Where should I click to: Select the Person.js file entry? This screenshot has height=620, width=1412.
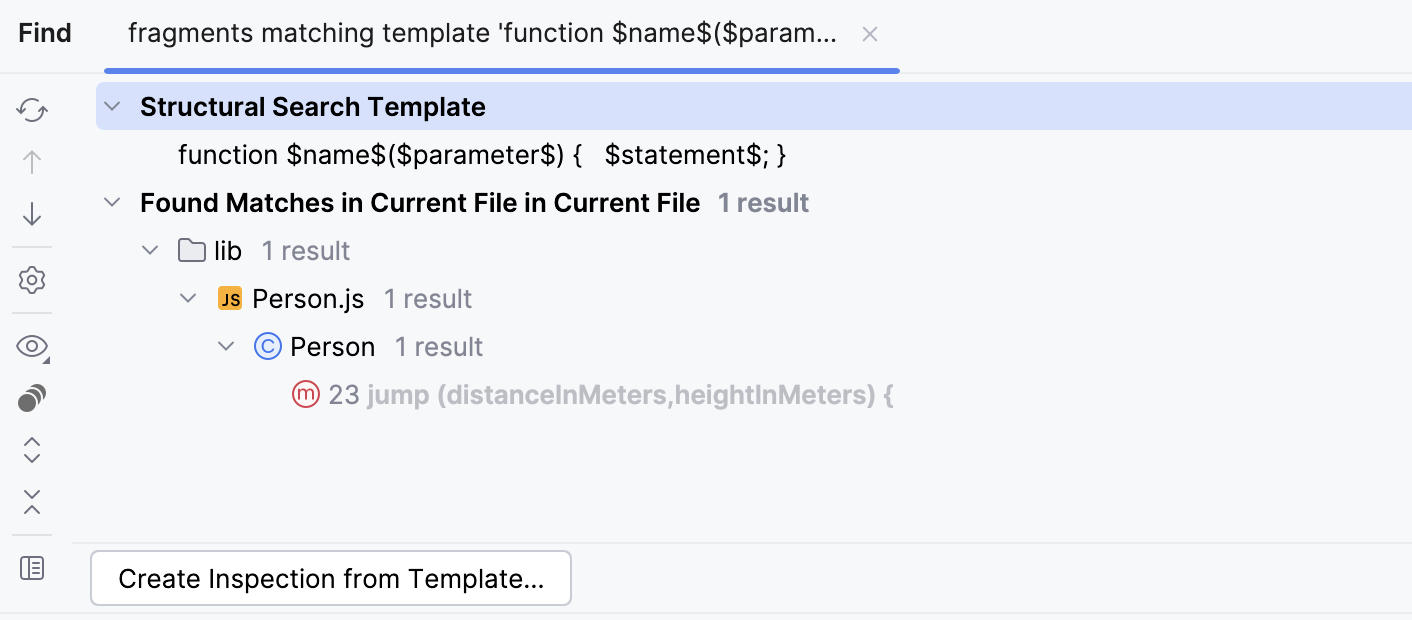click(x=308, y=299)
